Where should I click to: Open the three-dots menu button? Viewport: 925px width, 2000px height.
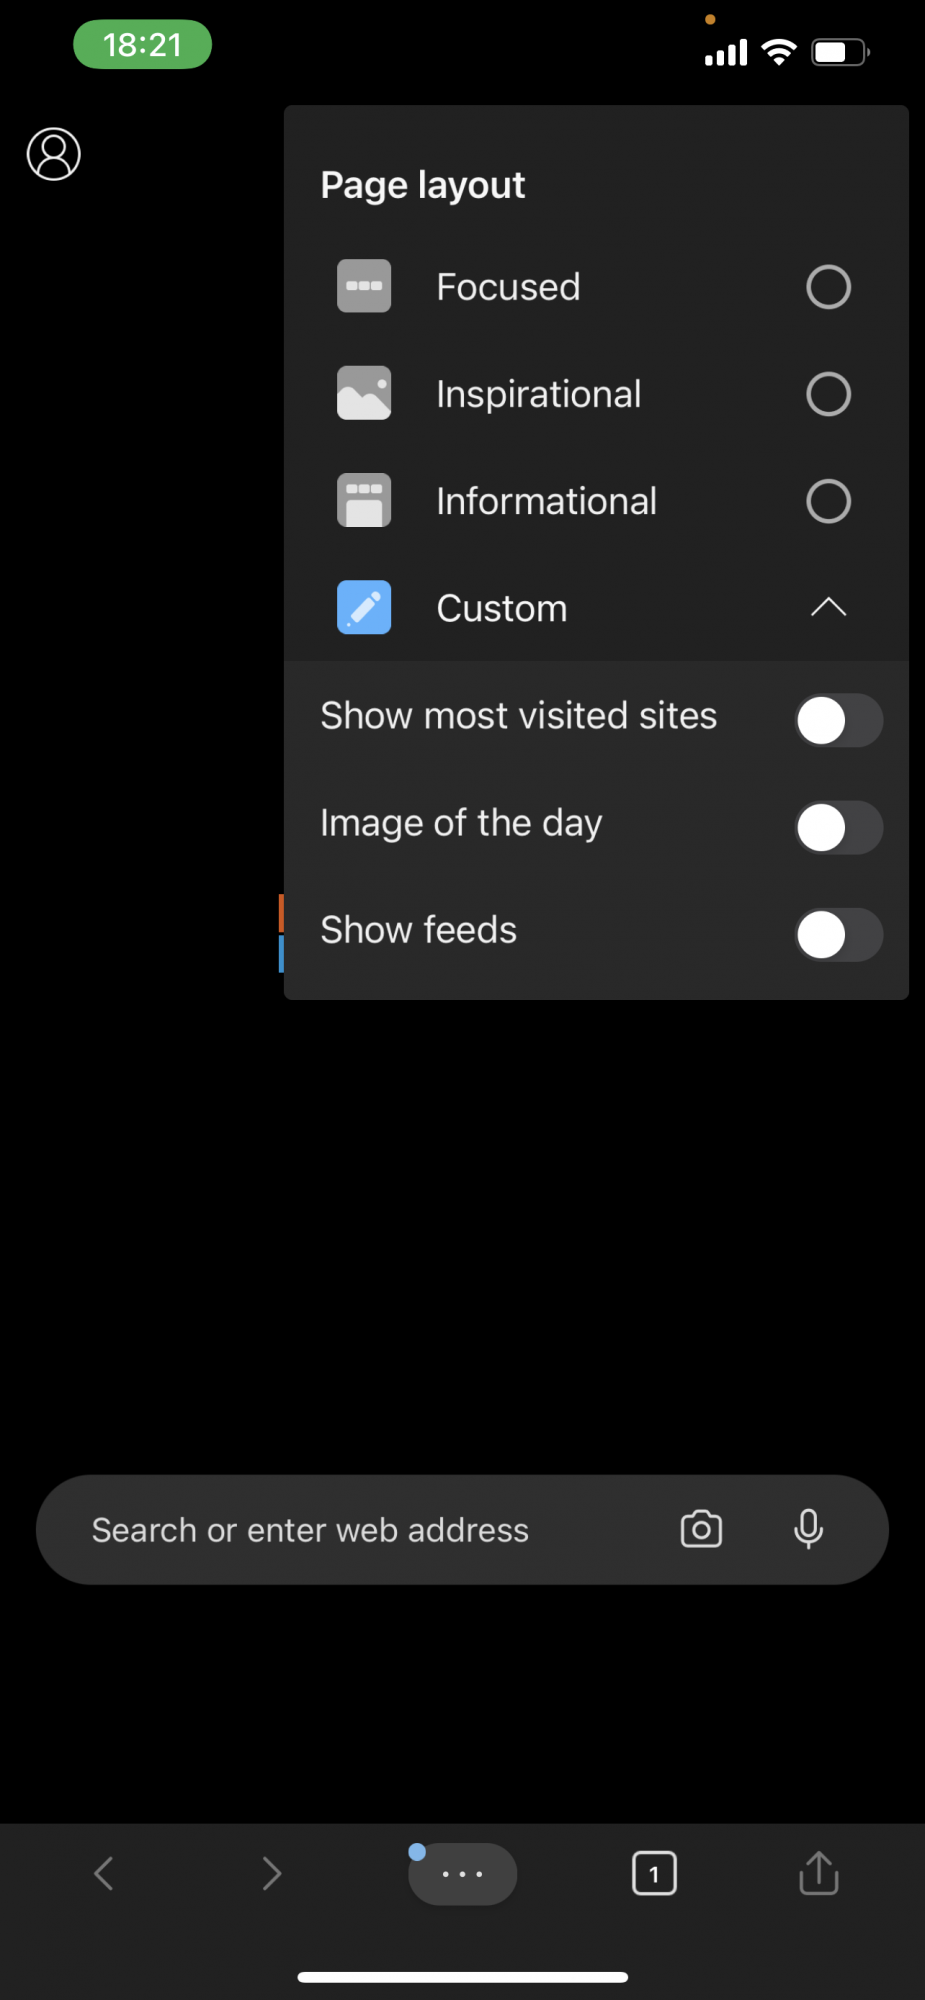[462, 1873]
